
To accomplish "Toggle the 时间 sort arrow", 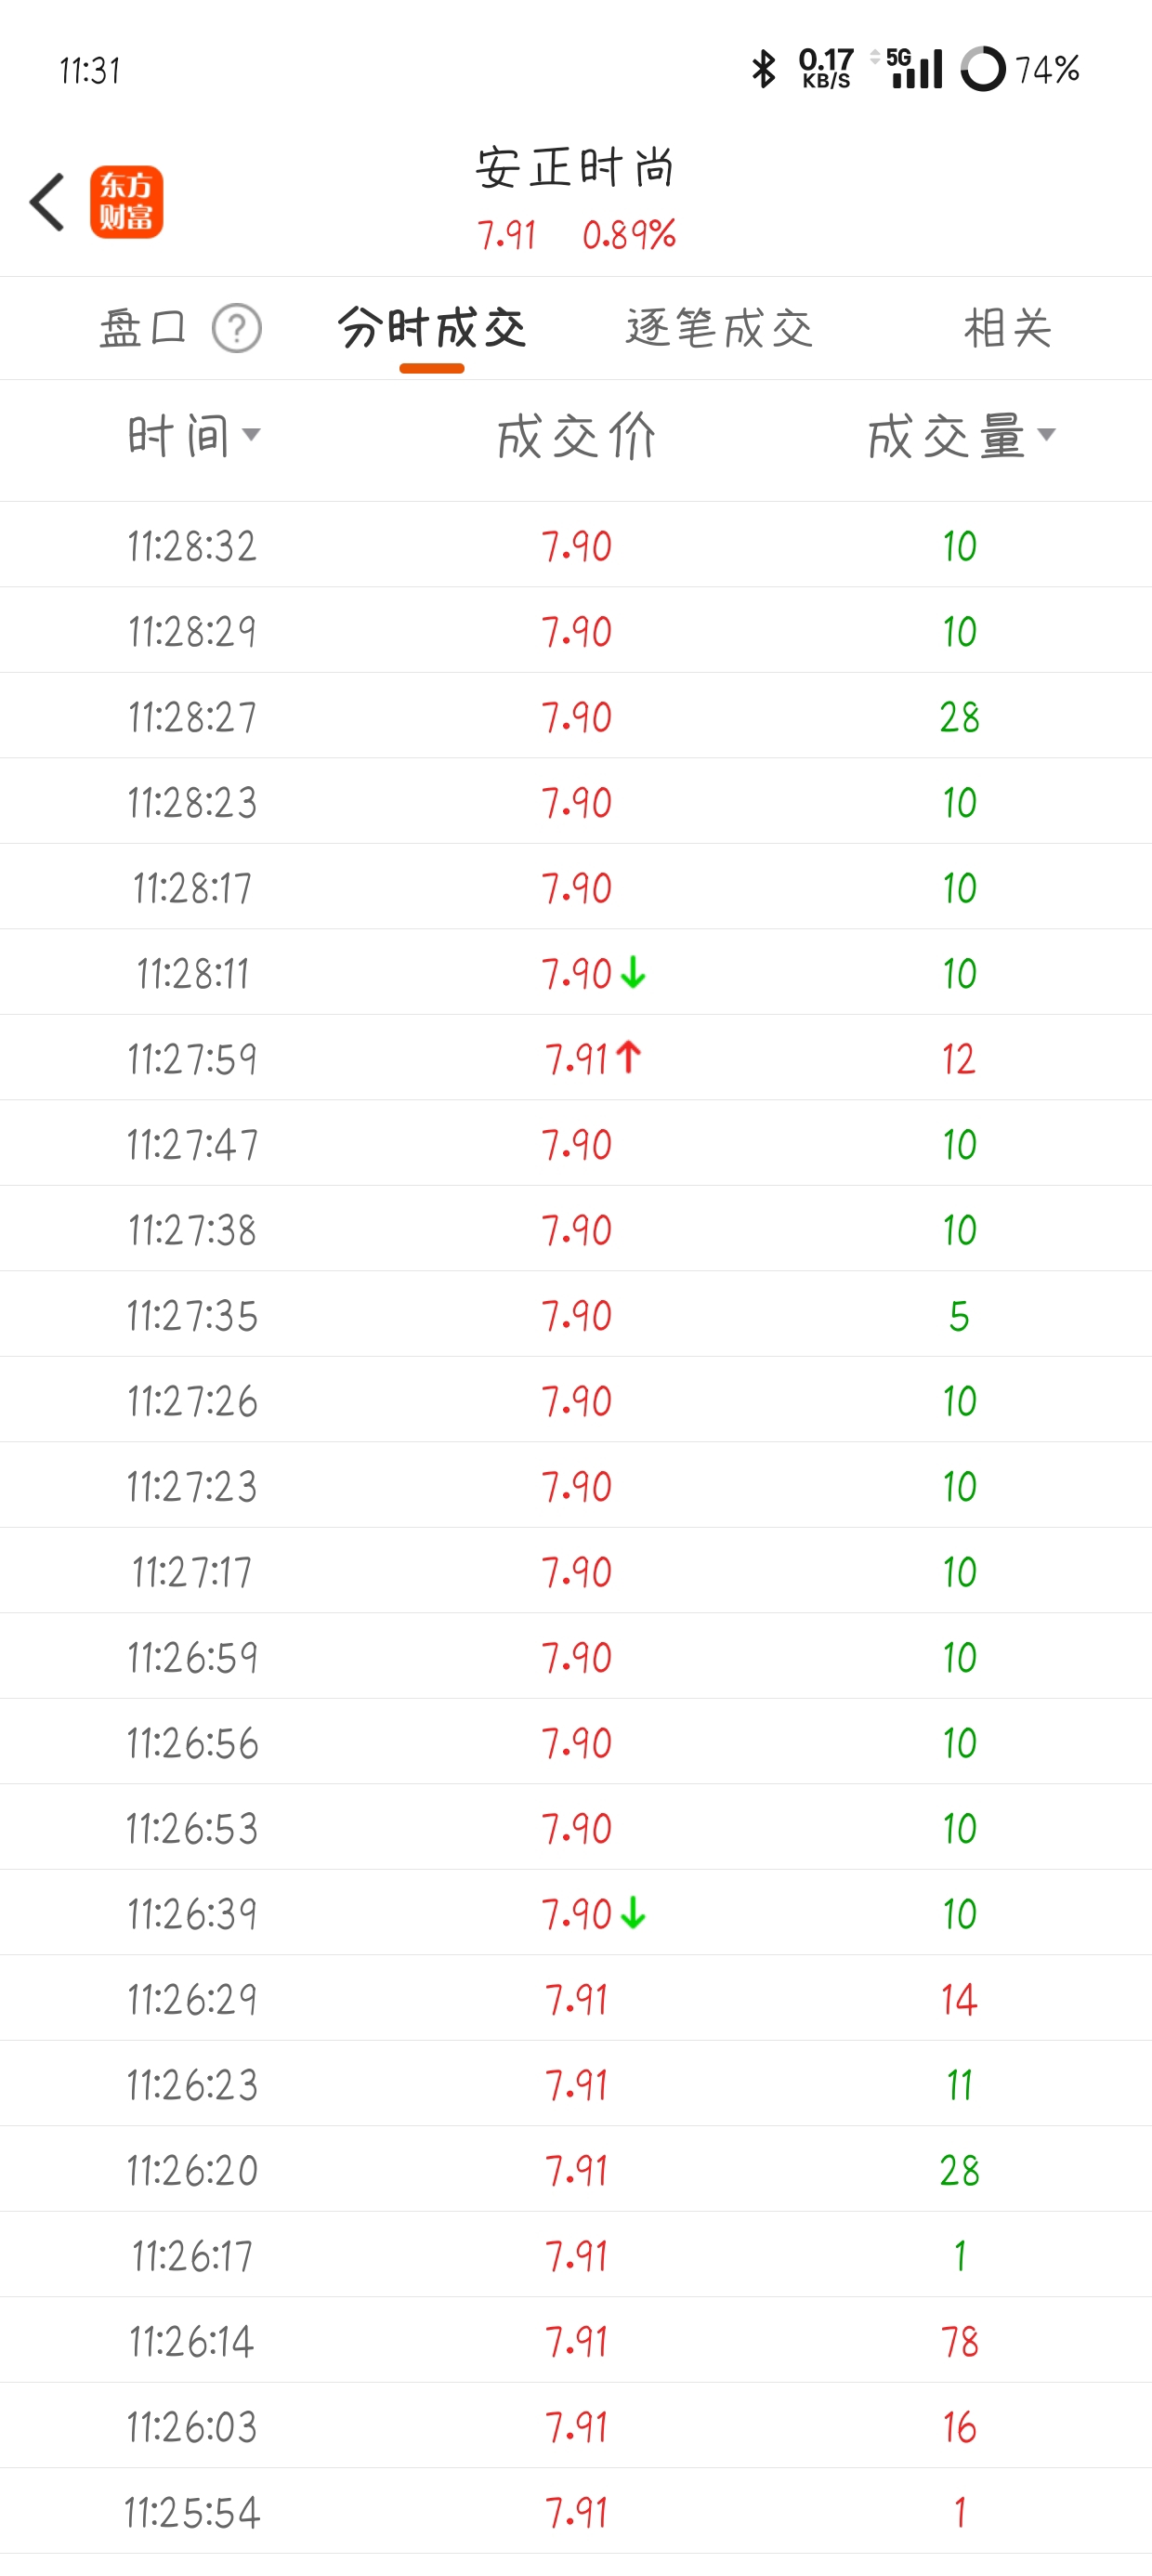I will 251,434.
